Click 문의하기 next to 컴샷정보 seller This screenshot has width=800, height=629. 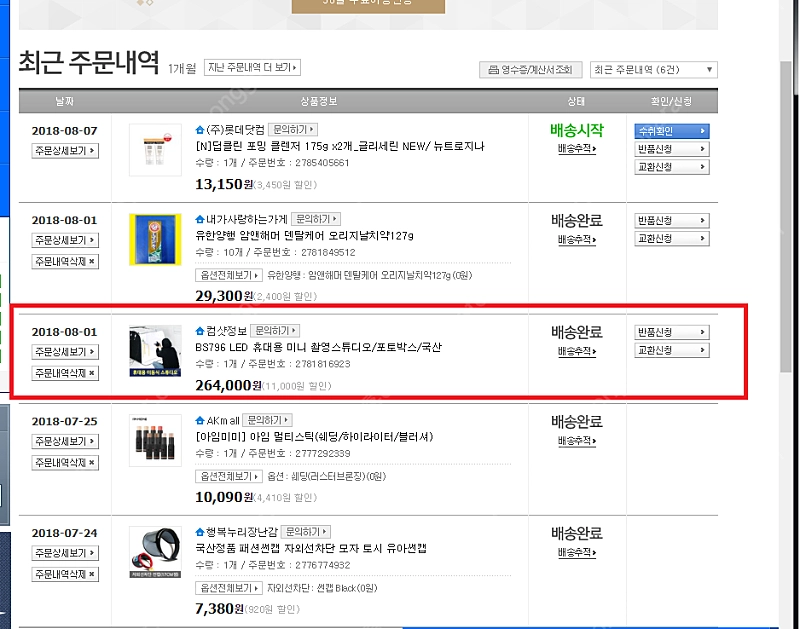(x=274, y=331)
